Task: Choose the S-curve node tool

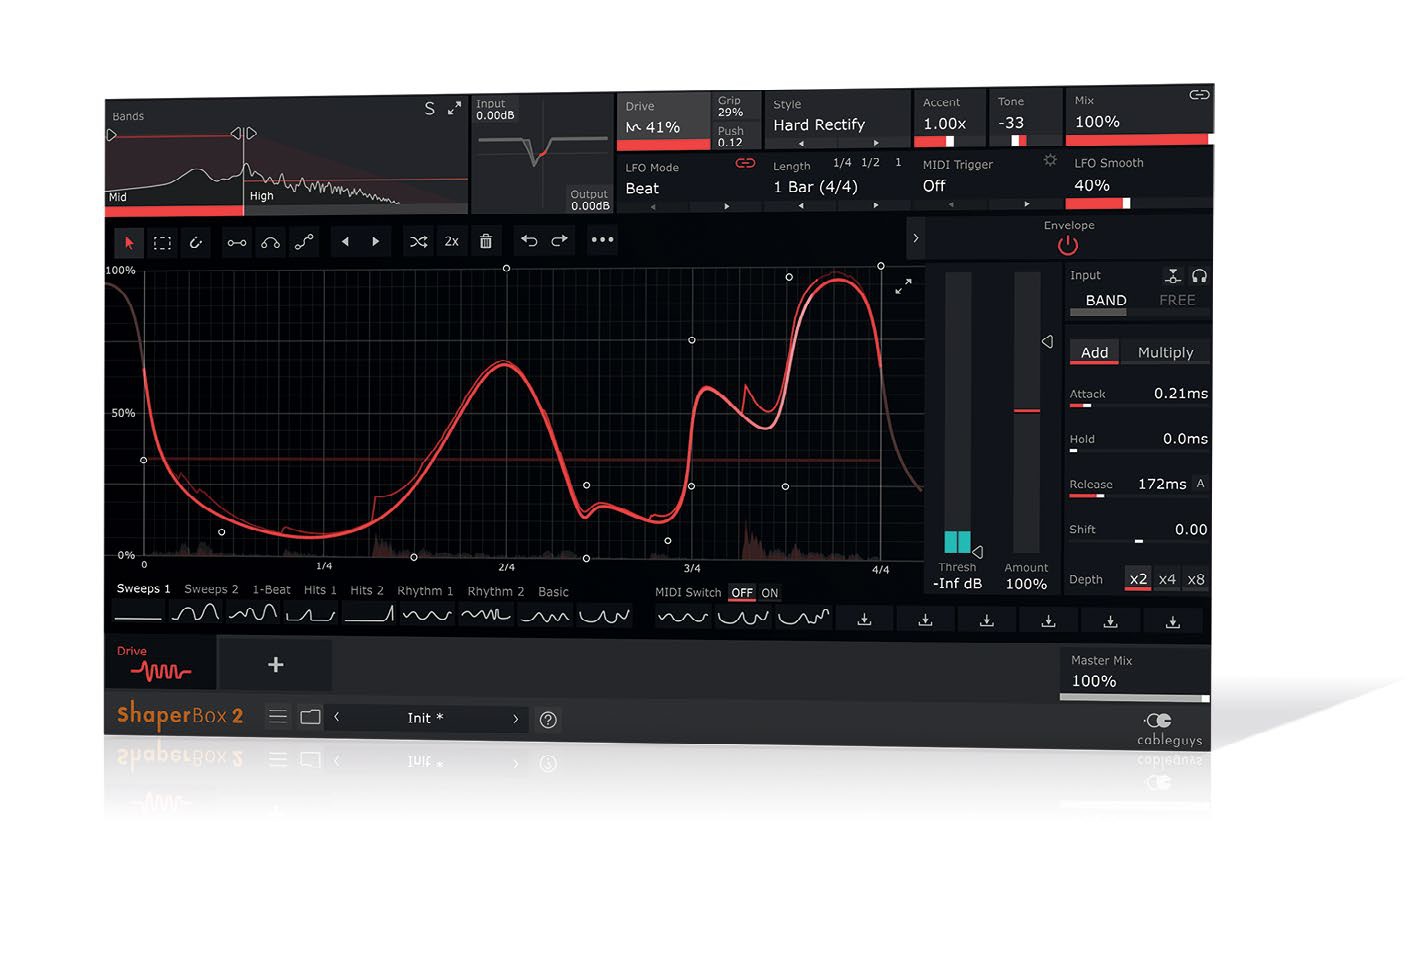Action: click(x=304, y=241)
